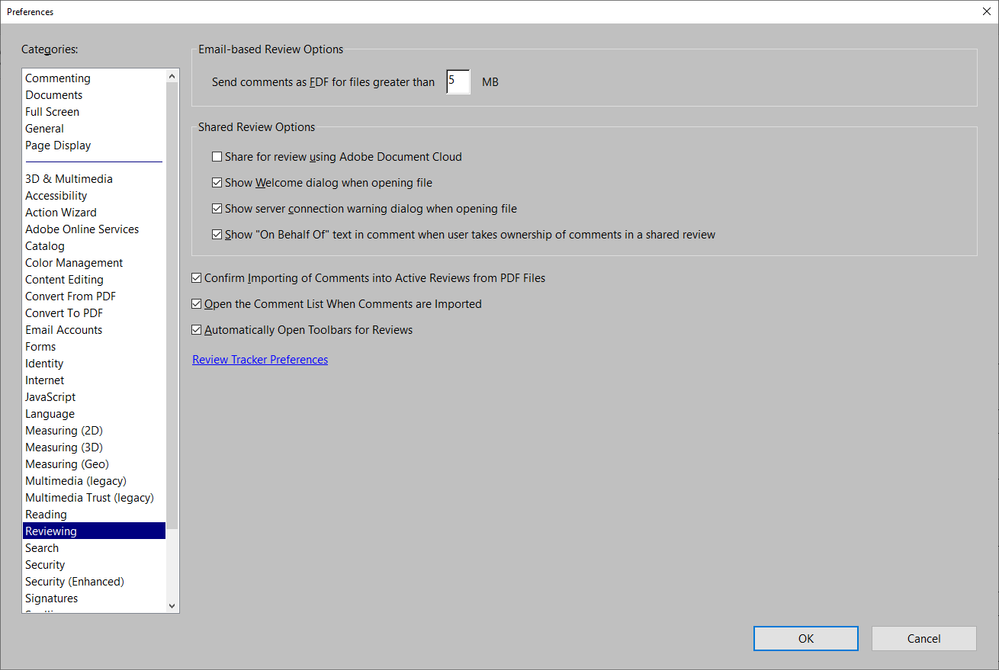This screenshot has width=999, height=670.
Task: Uncheck Show server connection warning dialog option
Action: 217,208
